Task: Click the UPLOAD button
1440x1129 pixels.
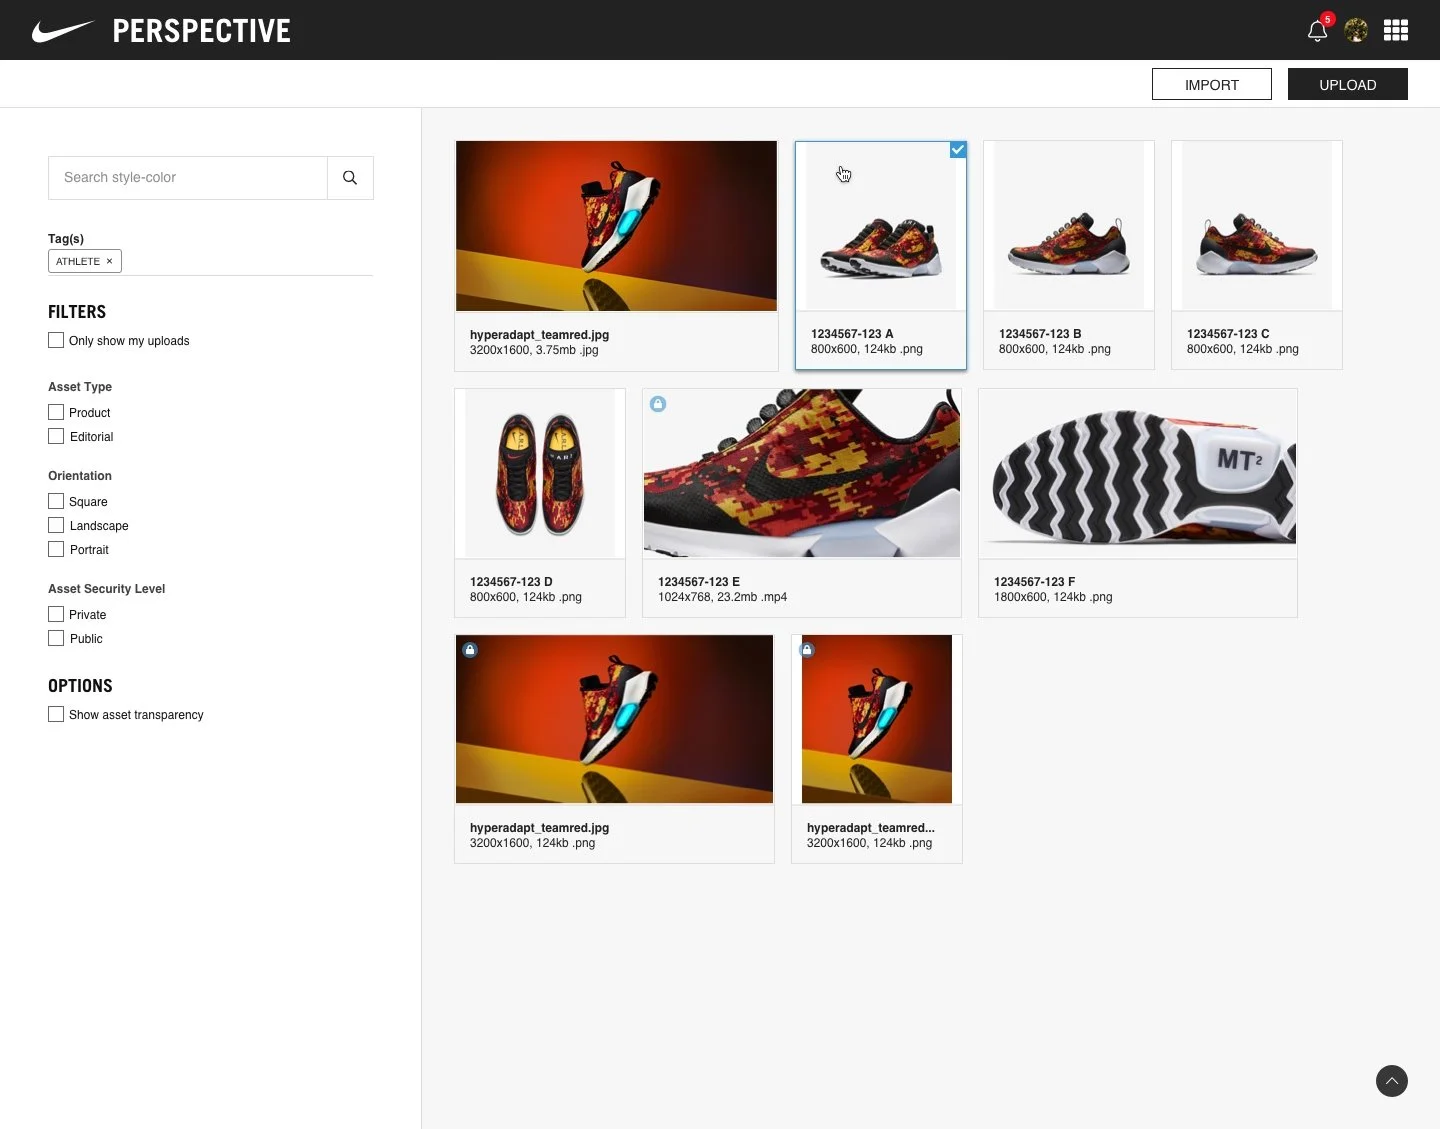Action: [x=1347, y=84]
